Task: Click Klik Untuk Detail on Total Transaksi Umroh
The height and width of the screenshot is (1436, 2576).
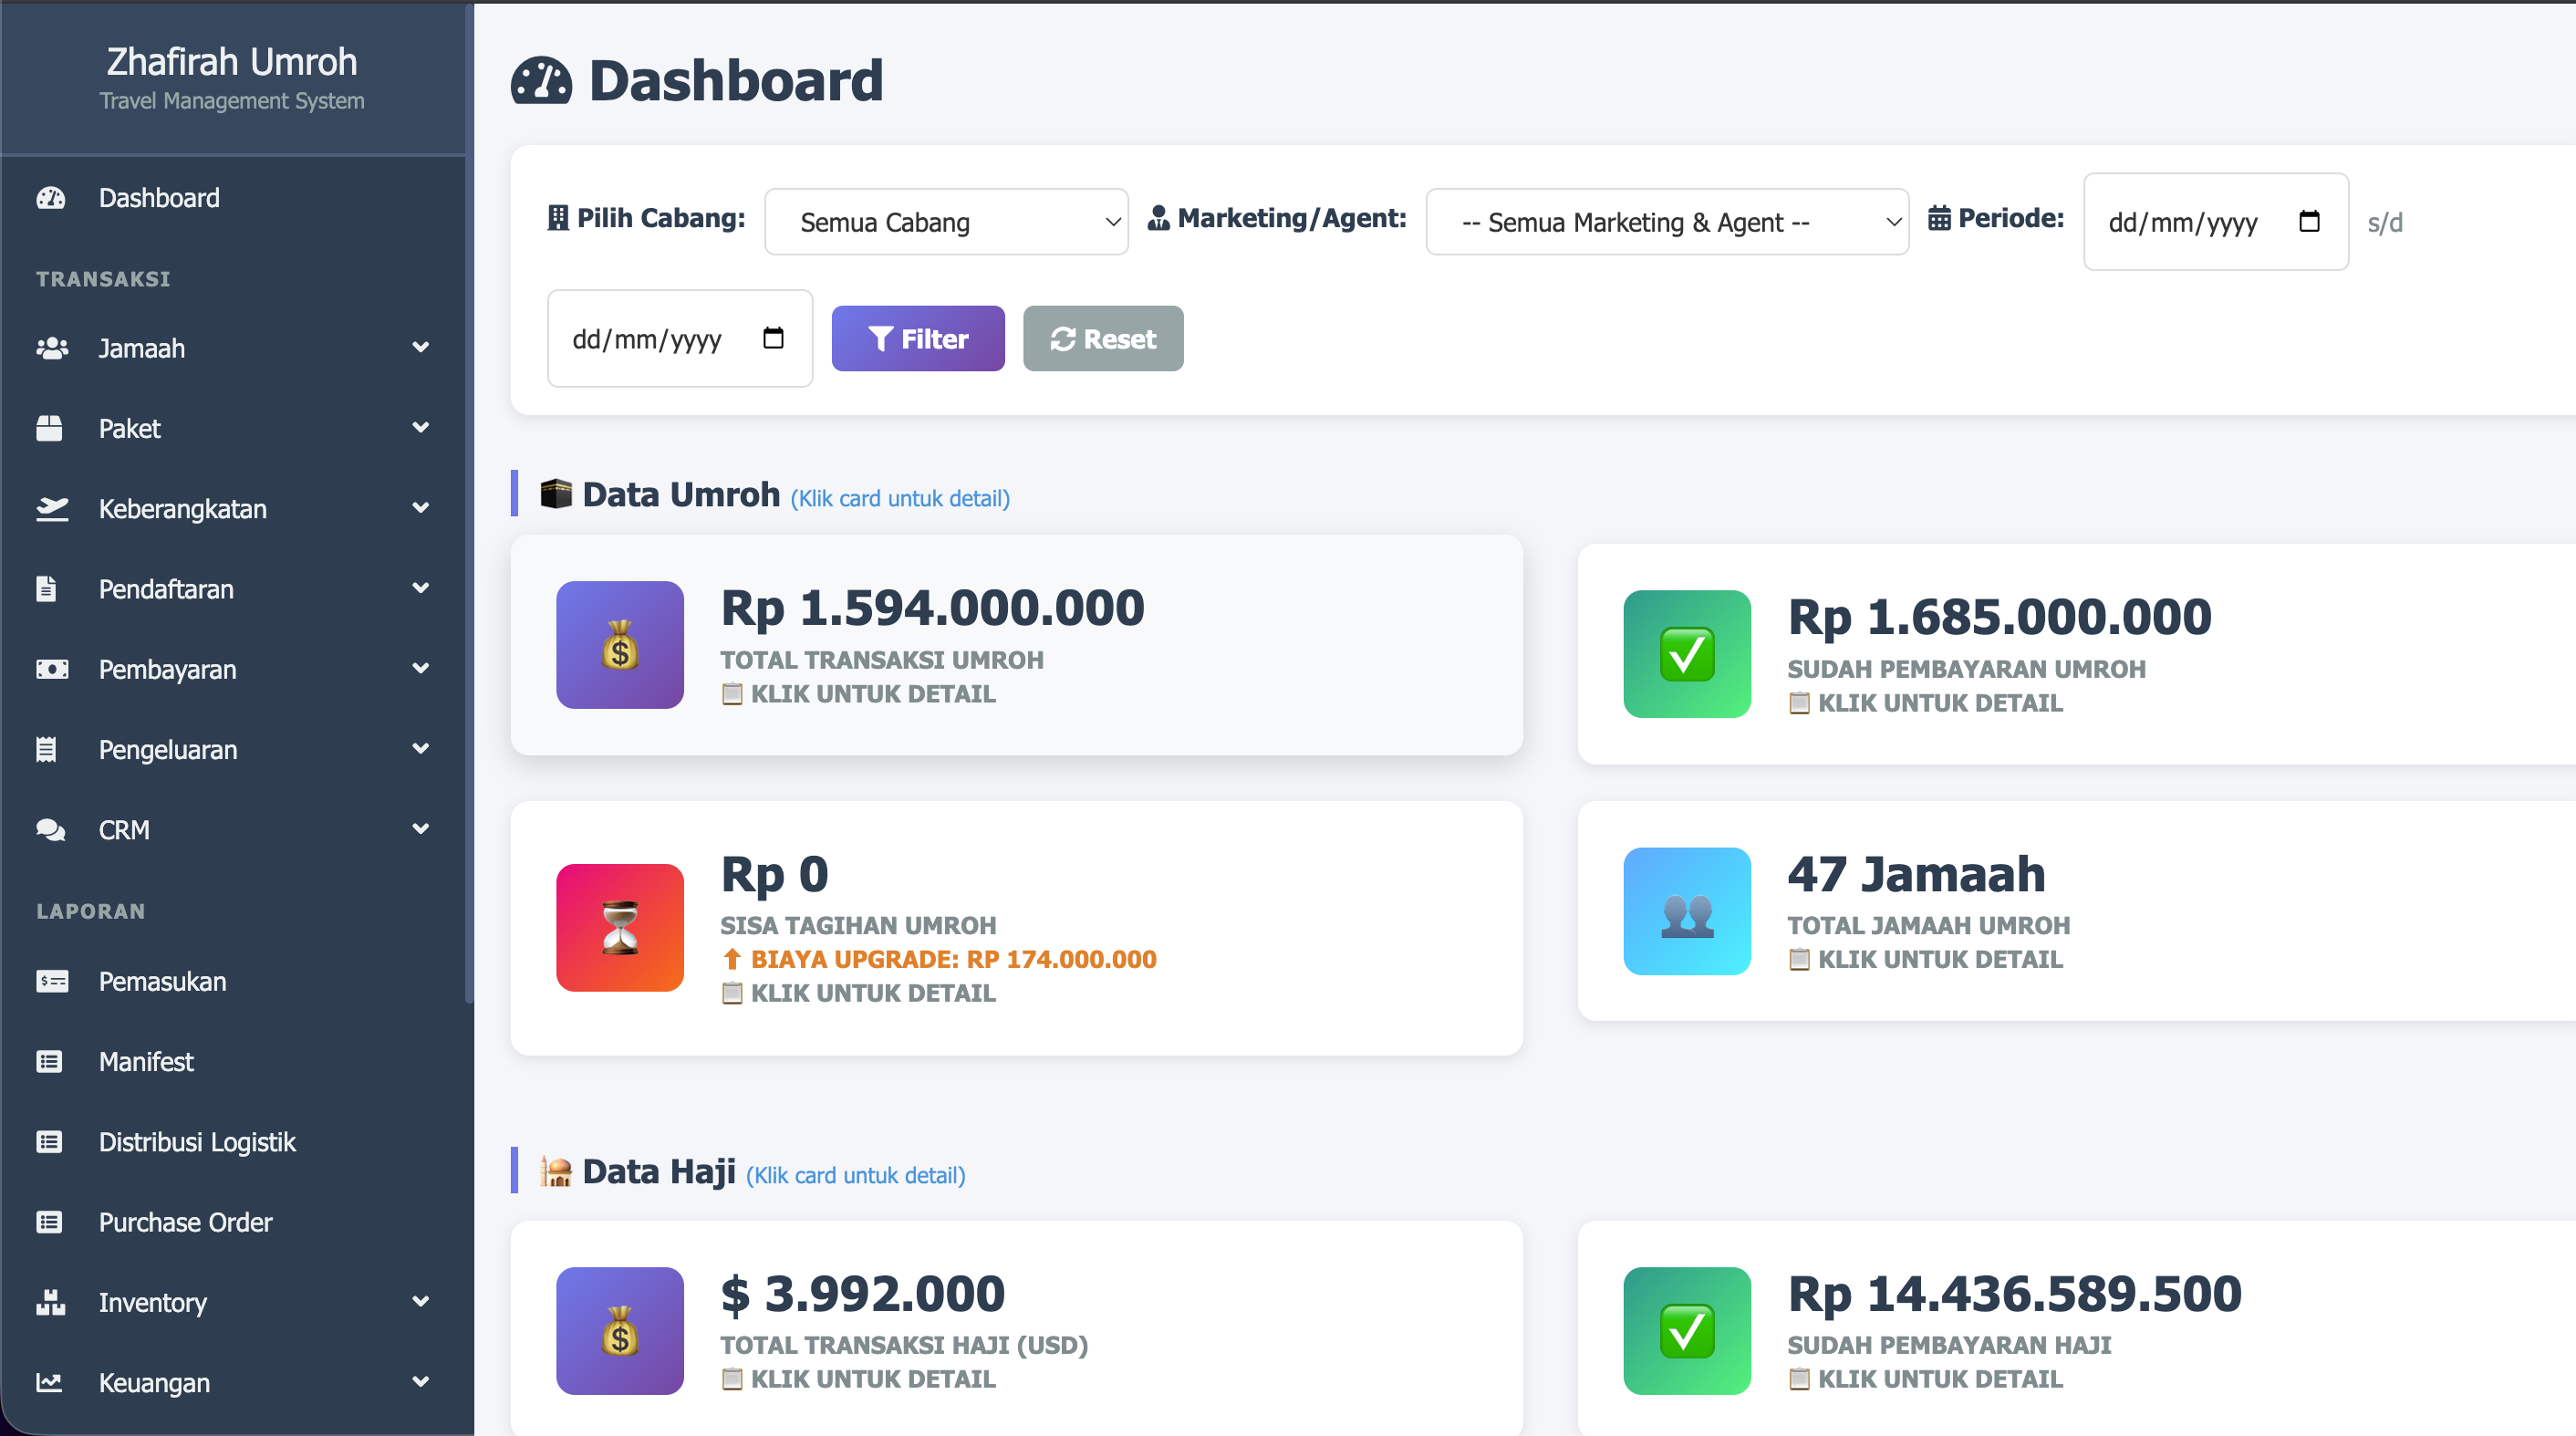Action: coord(858,694)
